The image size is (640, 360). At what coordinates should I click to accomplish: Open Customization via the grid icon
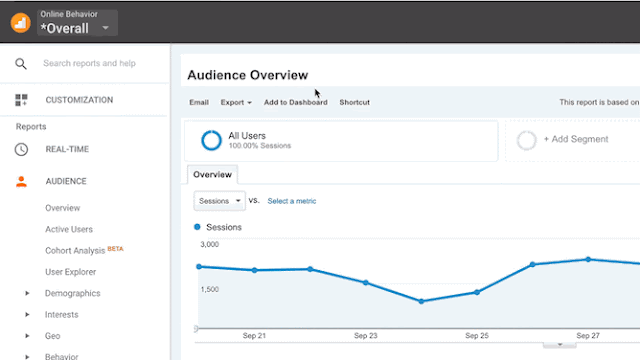(x=21, y=100)
